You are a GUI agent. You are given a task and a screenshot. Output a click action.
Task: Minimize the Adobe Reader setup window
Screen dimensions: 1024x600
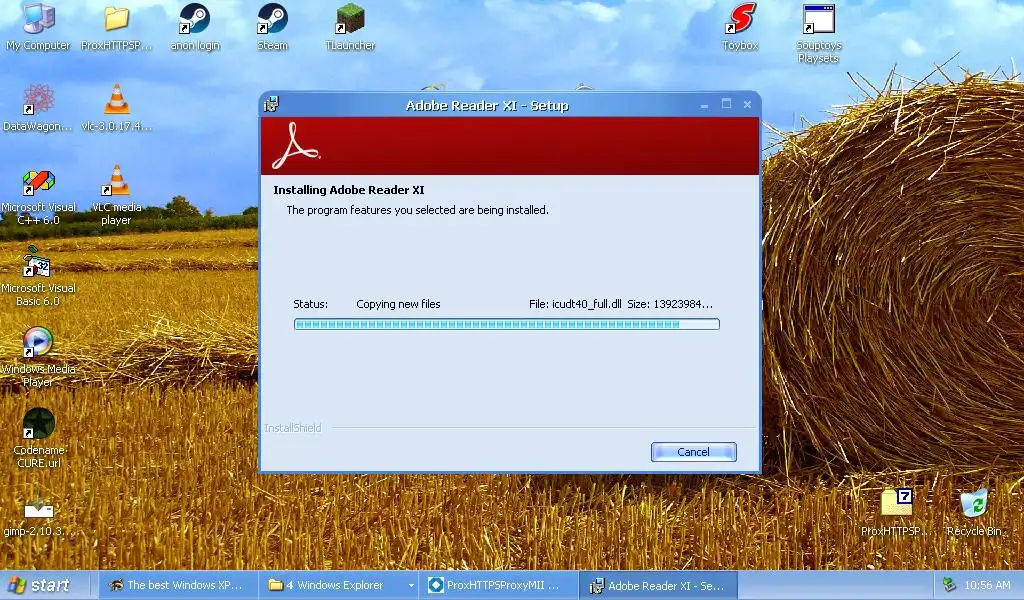click(x=704, y=104)
